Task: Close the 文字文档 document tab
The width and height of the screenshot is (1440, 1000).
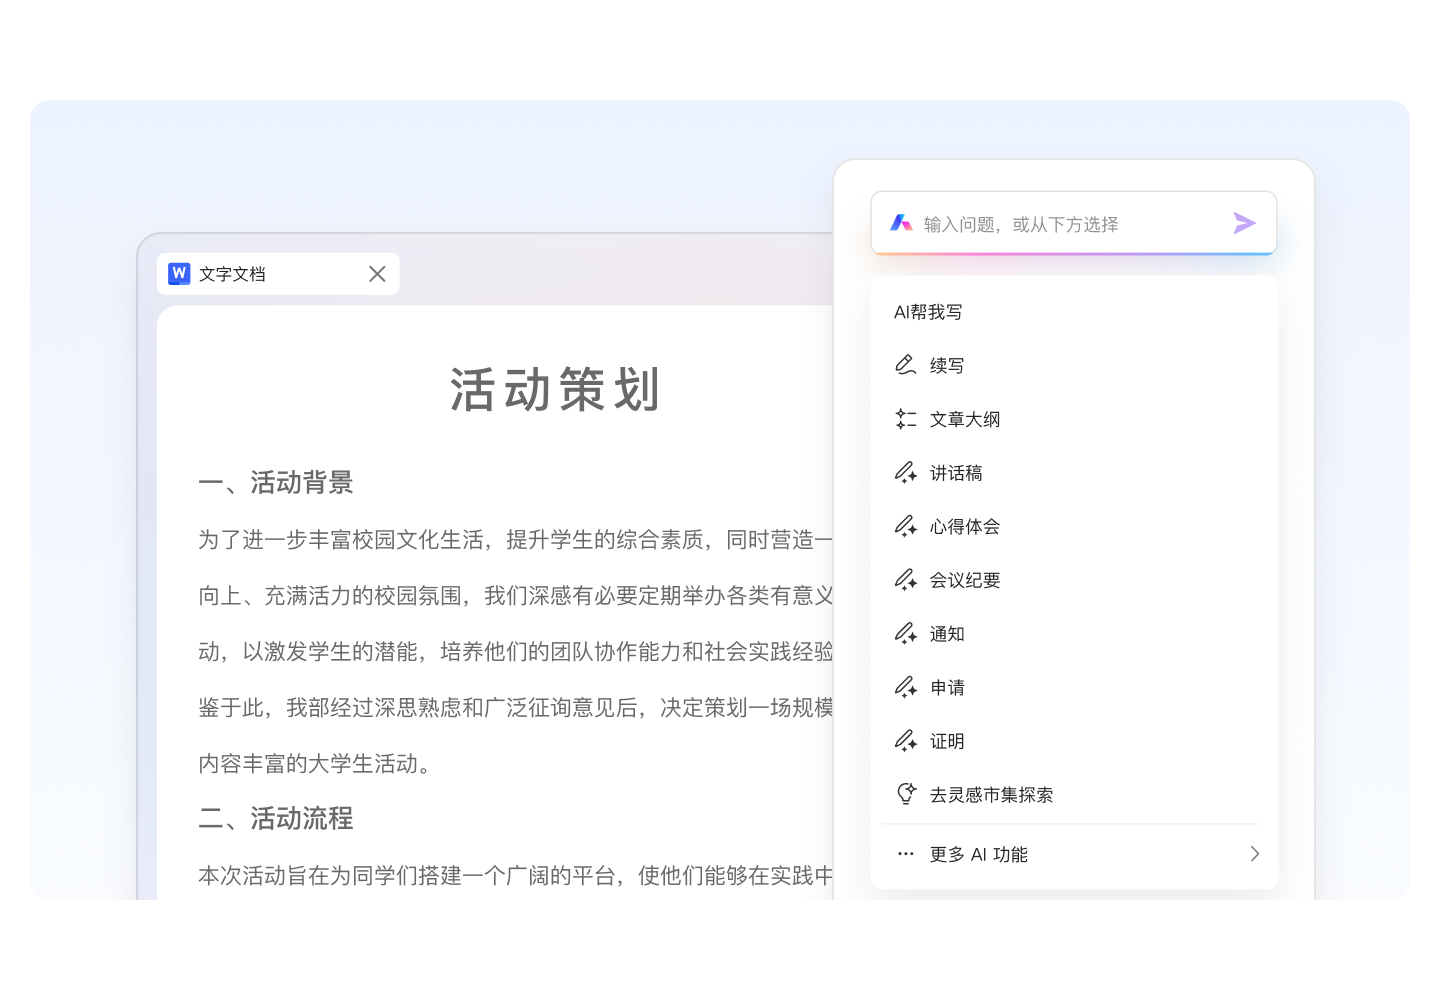Action: [x=377, y=273]
